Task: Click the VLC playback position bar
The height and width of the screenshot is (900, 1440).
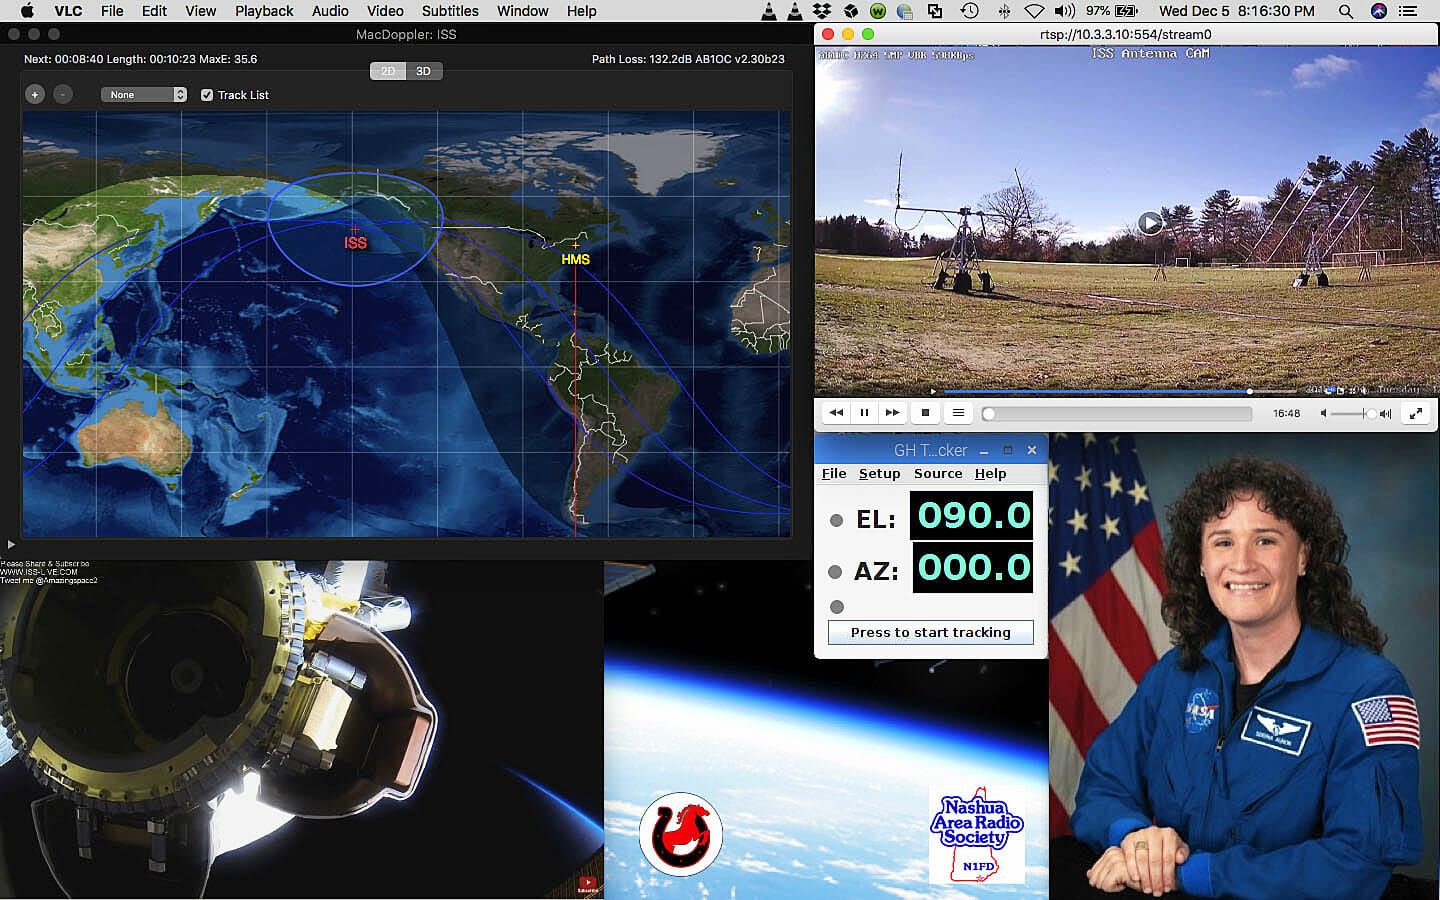Action: pyautogui.click(x=1118, y=413)
